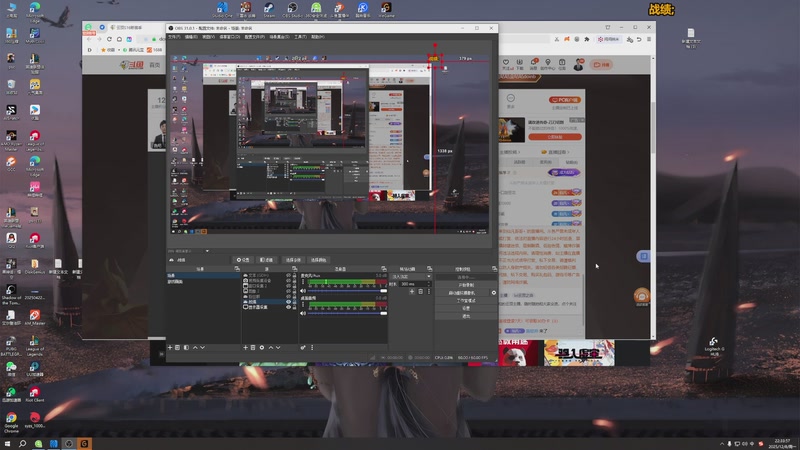Toggle visibility of 窗口采集 2 source

click(x=288, y=286)
